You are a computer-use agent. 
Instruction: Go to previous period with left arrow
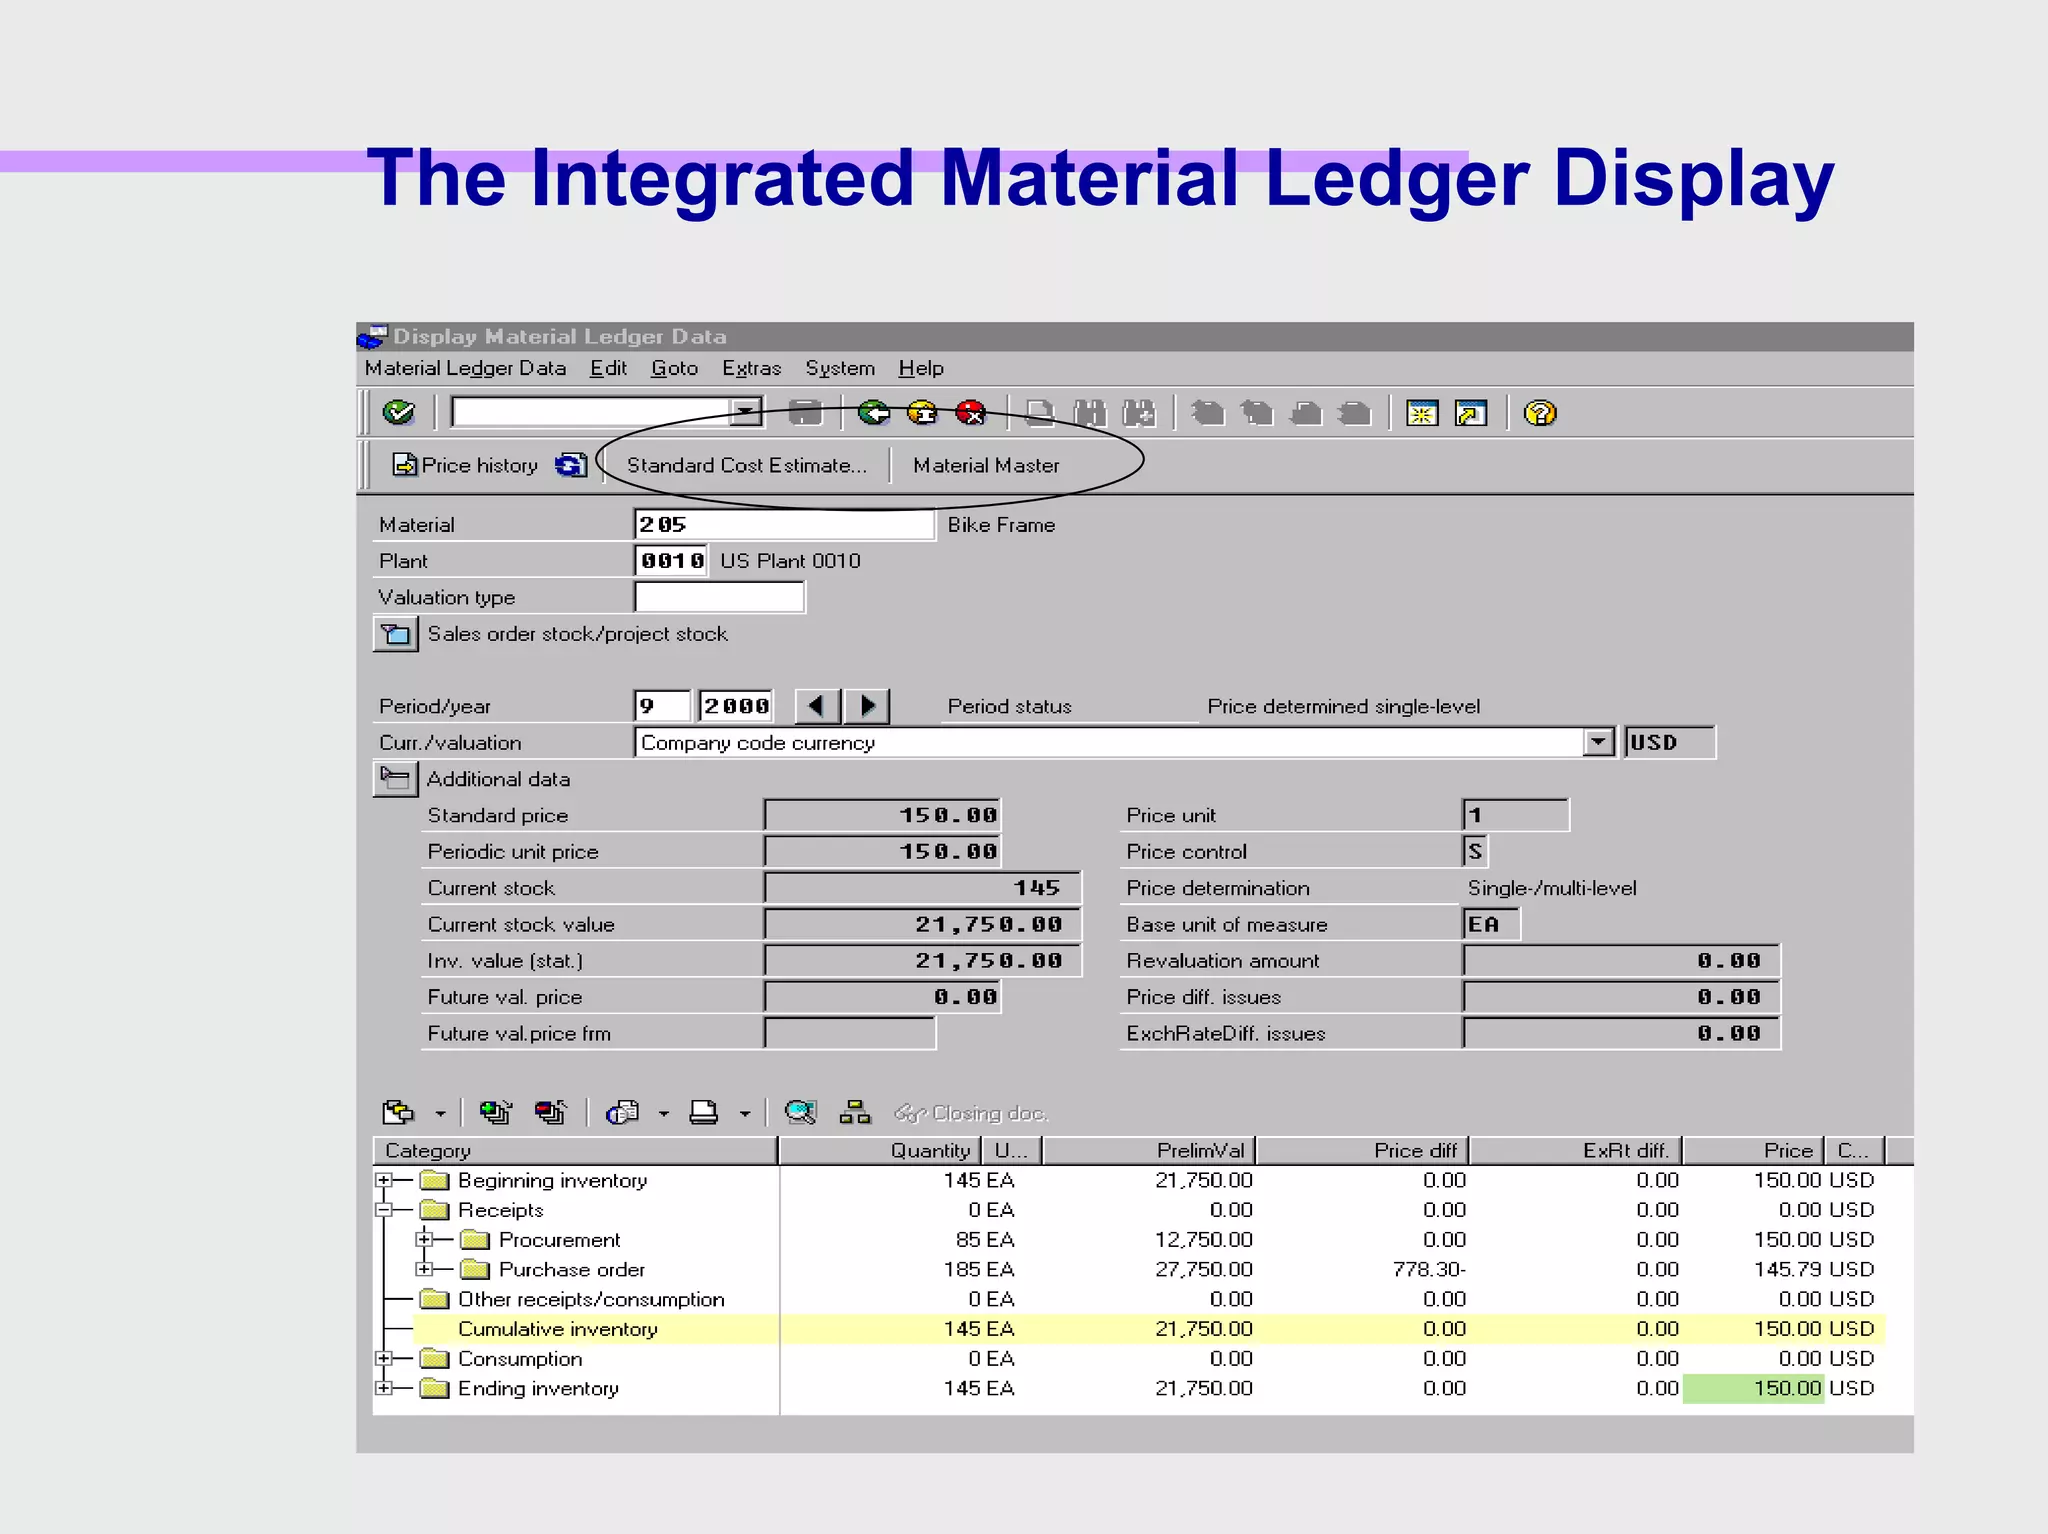point(817,706)
